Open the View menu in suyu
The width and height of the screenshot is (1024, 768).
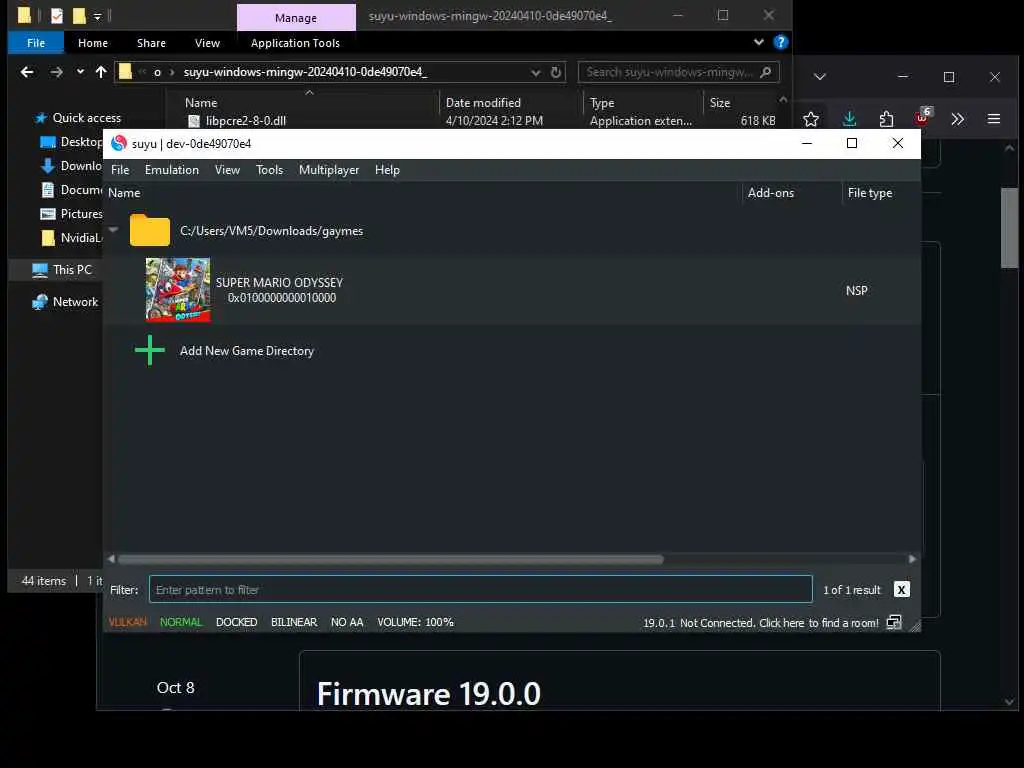tap(227, 170)
